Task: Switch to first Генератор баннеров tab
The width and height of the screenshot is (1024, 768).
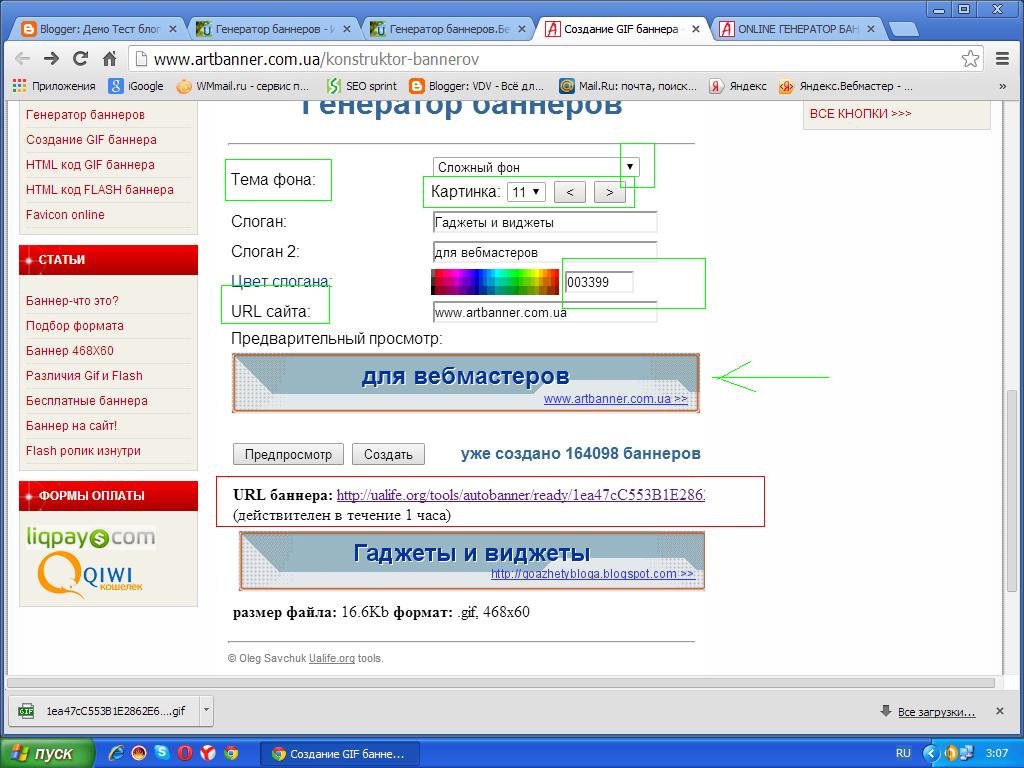Action: tap(274, 29)
